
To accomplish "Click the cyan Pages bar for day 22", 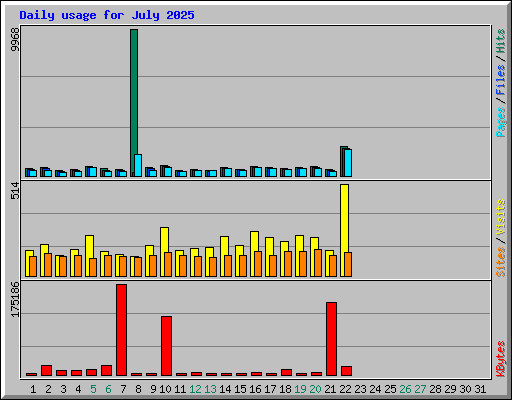I will point(348,163).
